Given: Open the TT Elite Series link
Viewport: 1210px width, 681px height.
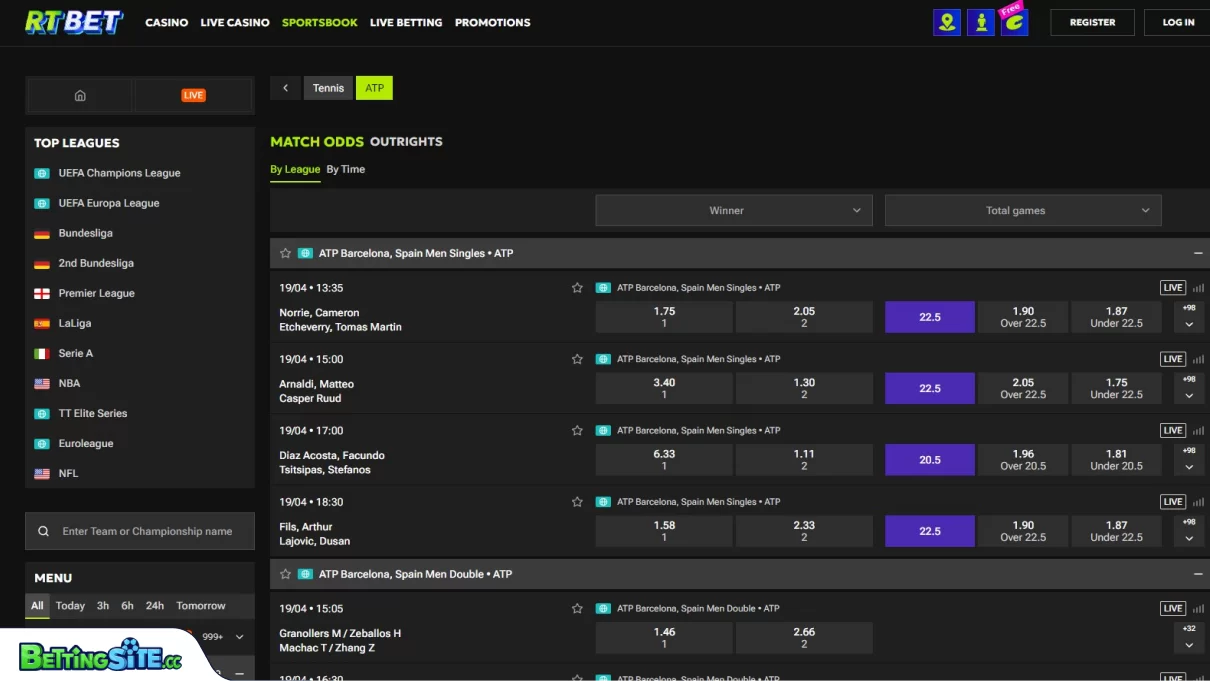Looking at the screenshot, I should [93, 414].
